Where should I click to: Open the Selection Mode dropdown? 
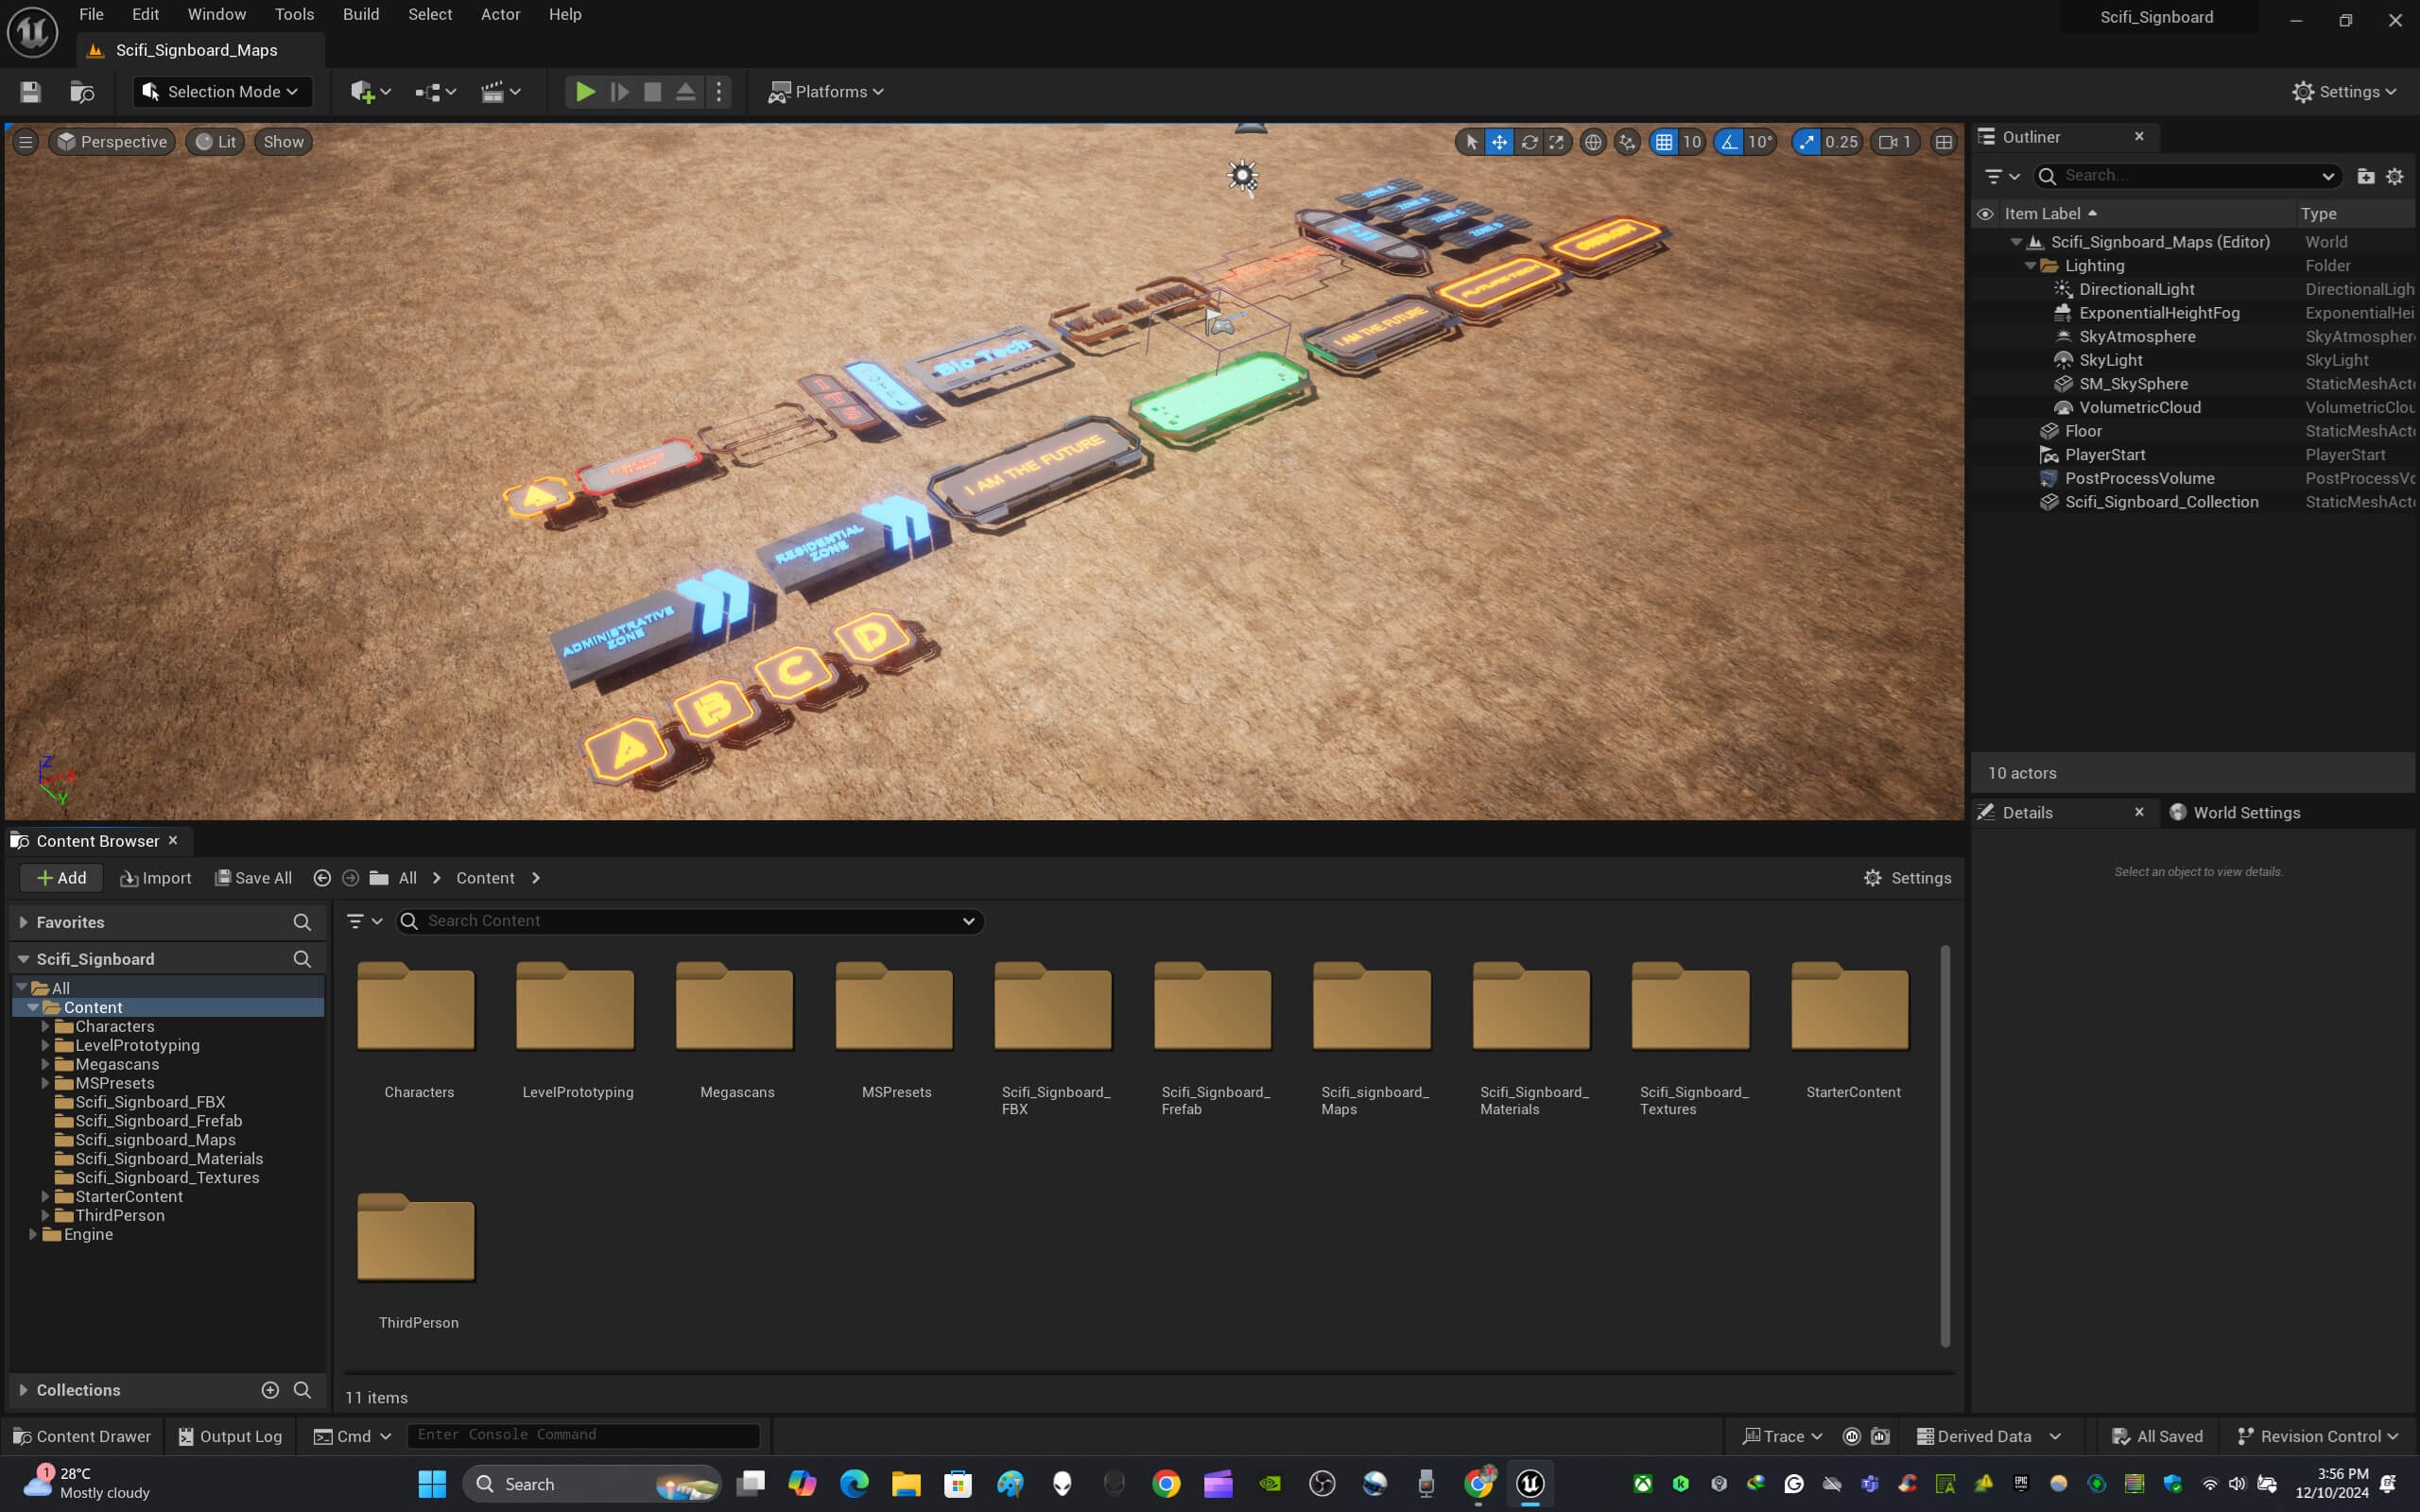point(222,92)
